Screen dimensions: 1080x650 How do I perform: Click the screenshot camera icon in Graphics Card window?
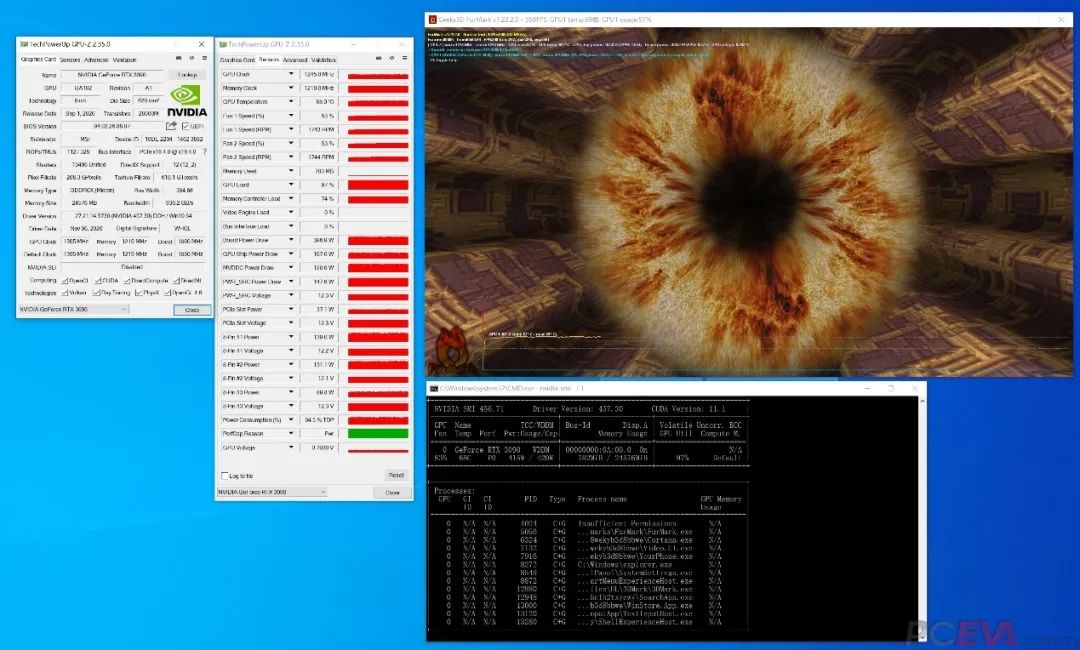pos(178,59)
